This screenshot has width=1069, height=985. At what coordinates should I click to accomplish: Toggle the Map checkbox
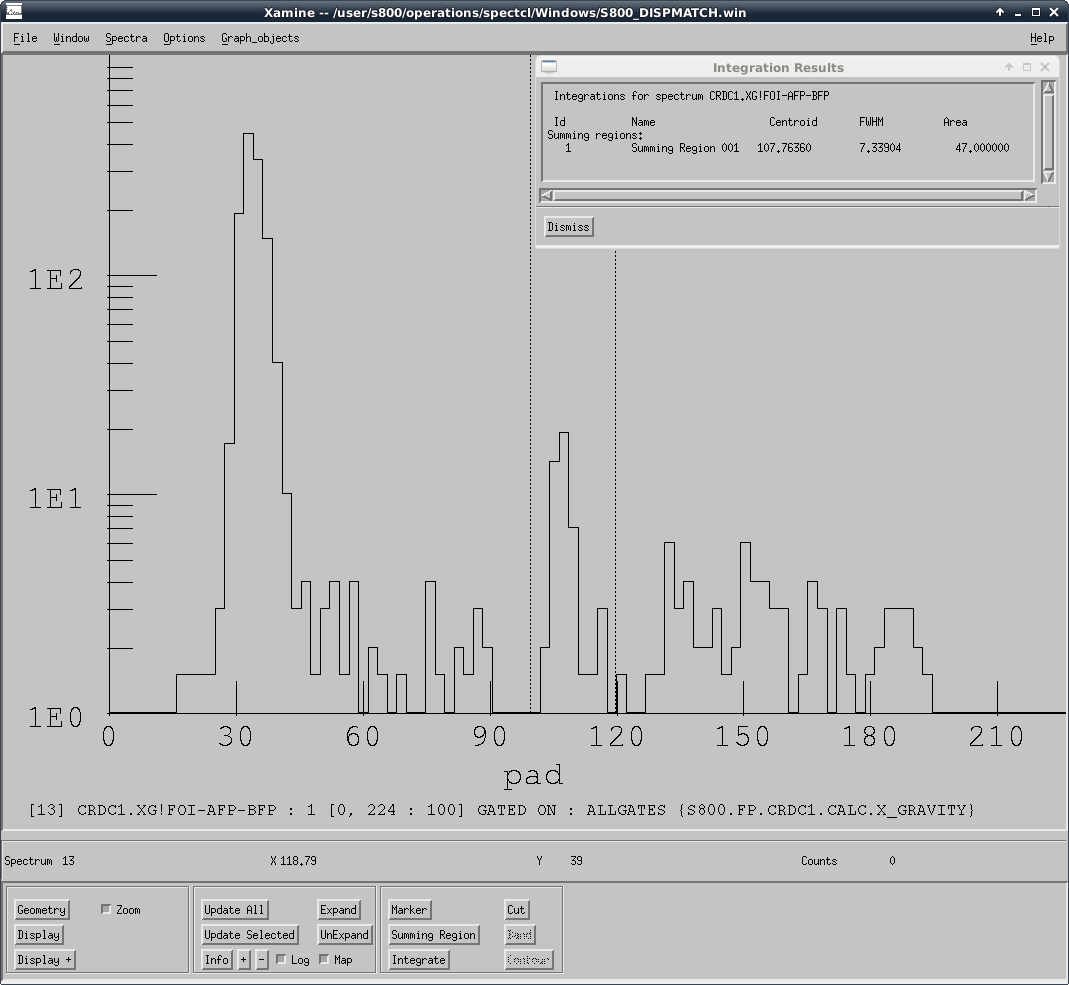tap(325, 960)
